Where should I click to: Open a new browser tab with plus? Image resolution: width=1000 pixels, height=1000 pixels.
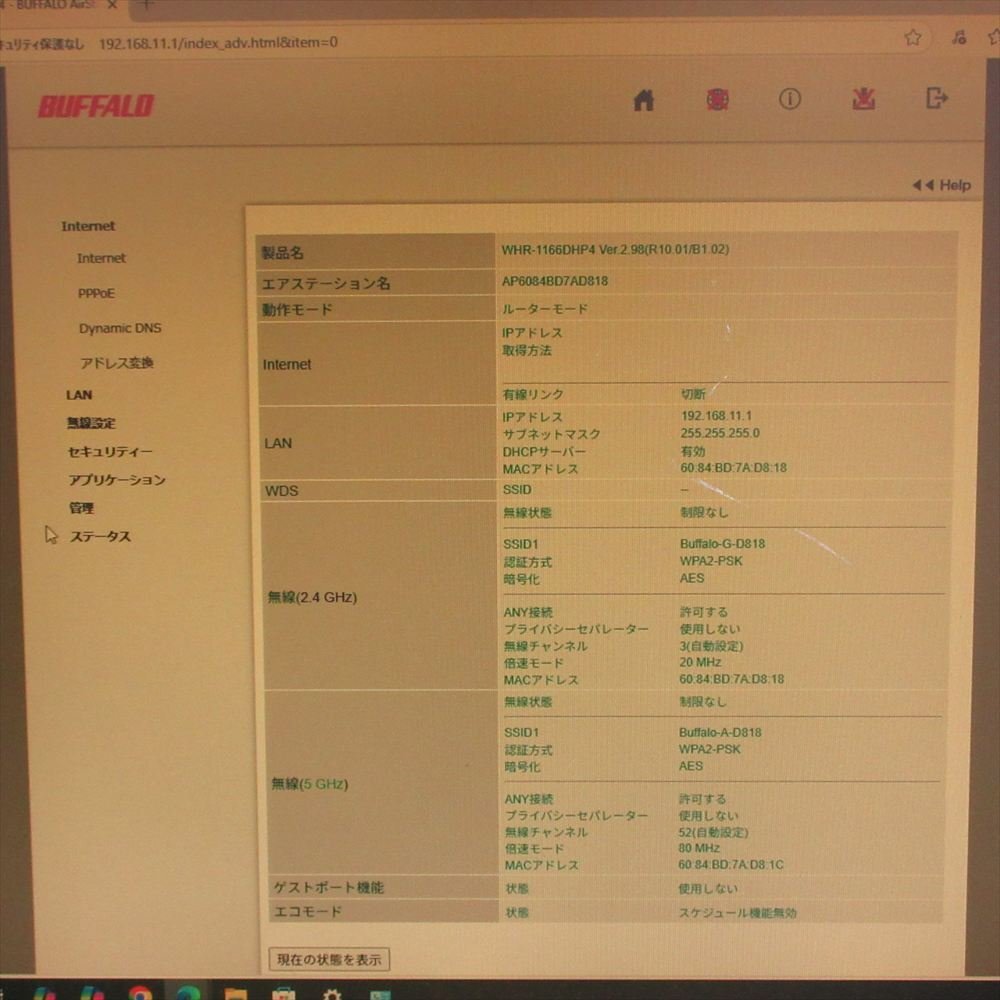tap(147, 4)
